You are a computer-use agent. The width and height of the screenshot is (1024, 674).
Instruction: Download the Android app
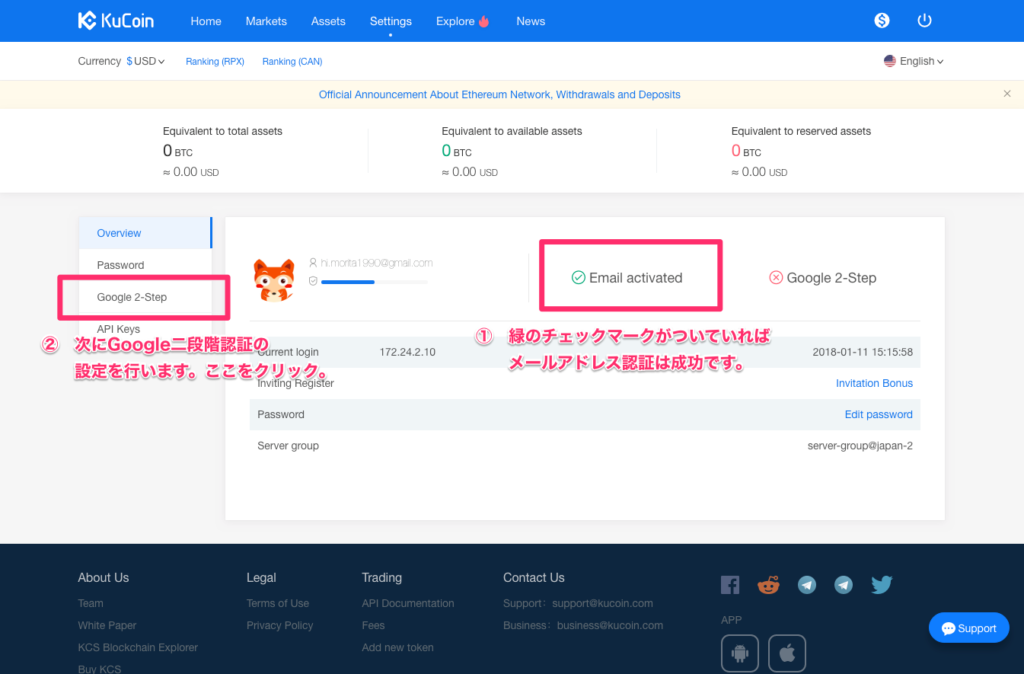[740, 653]
